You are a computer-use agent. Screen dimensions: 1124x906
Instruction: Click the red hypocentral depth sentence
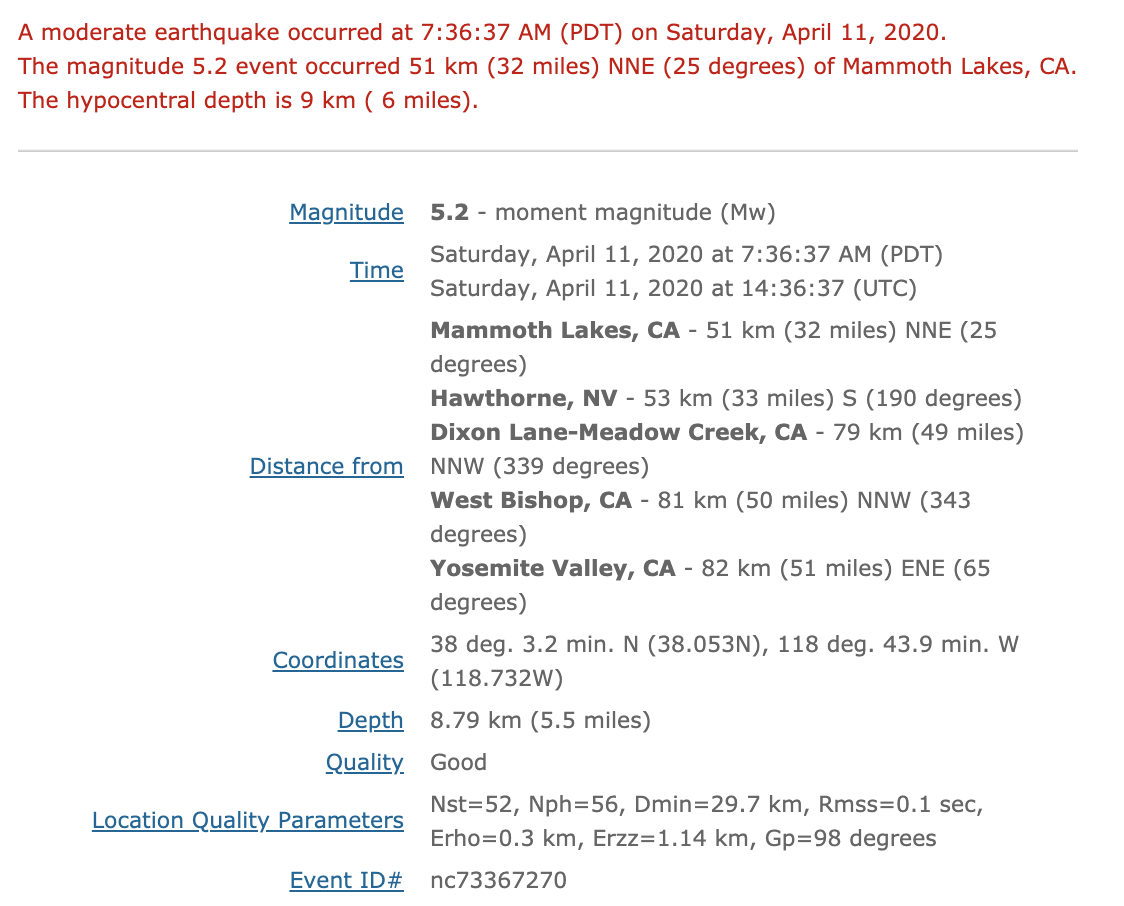tap(248, 101)
